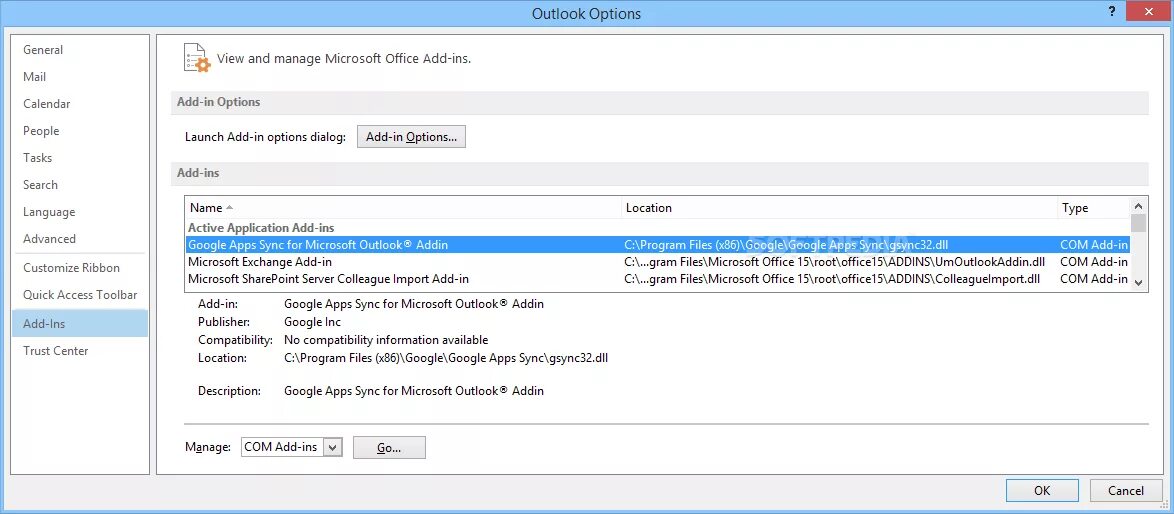Click the Description value text
1174x514 pixels.
click(x=413, y=391)
